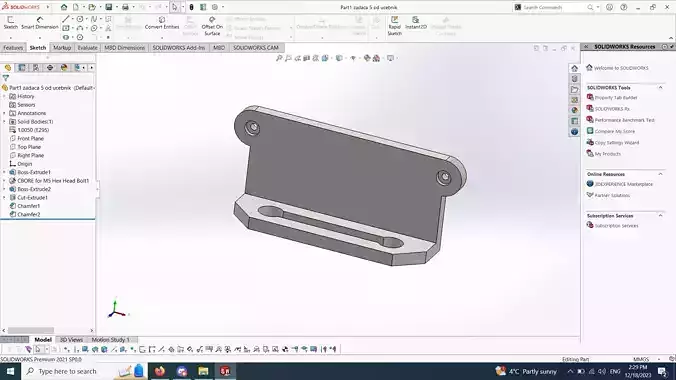Switch to the Evaluate tab
This screenshot has height=380, width=676.
tap(88, 48)
